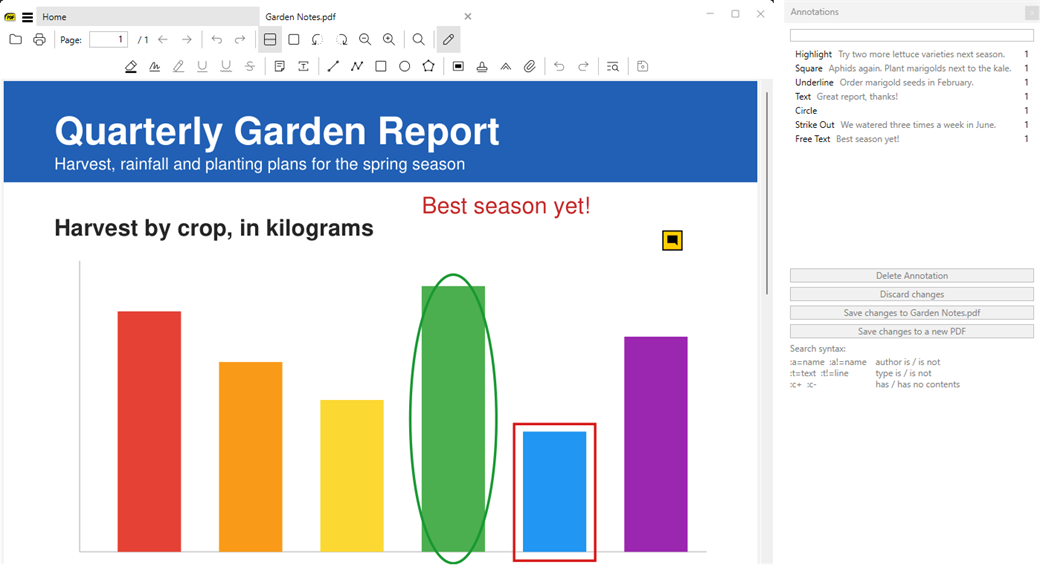Select the Circle annotation row
Image resolution: width=1040 pixels, height=565 pixels.
coord(911,111)
